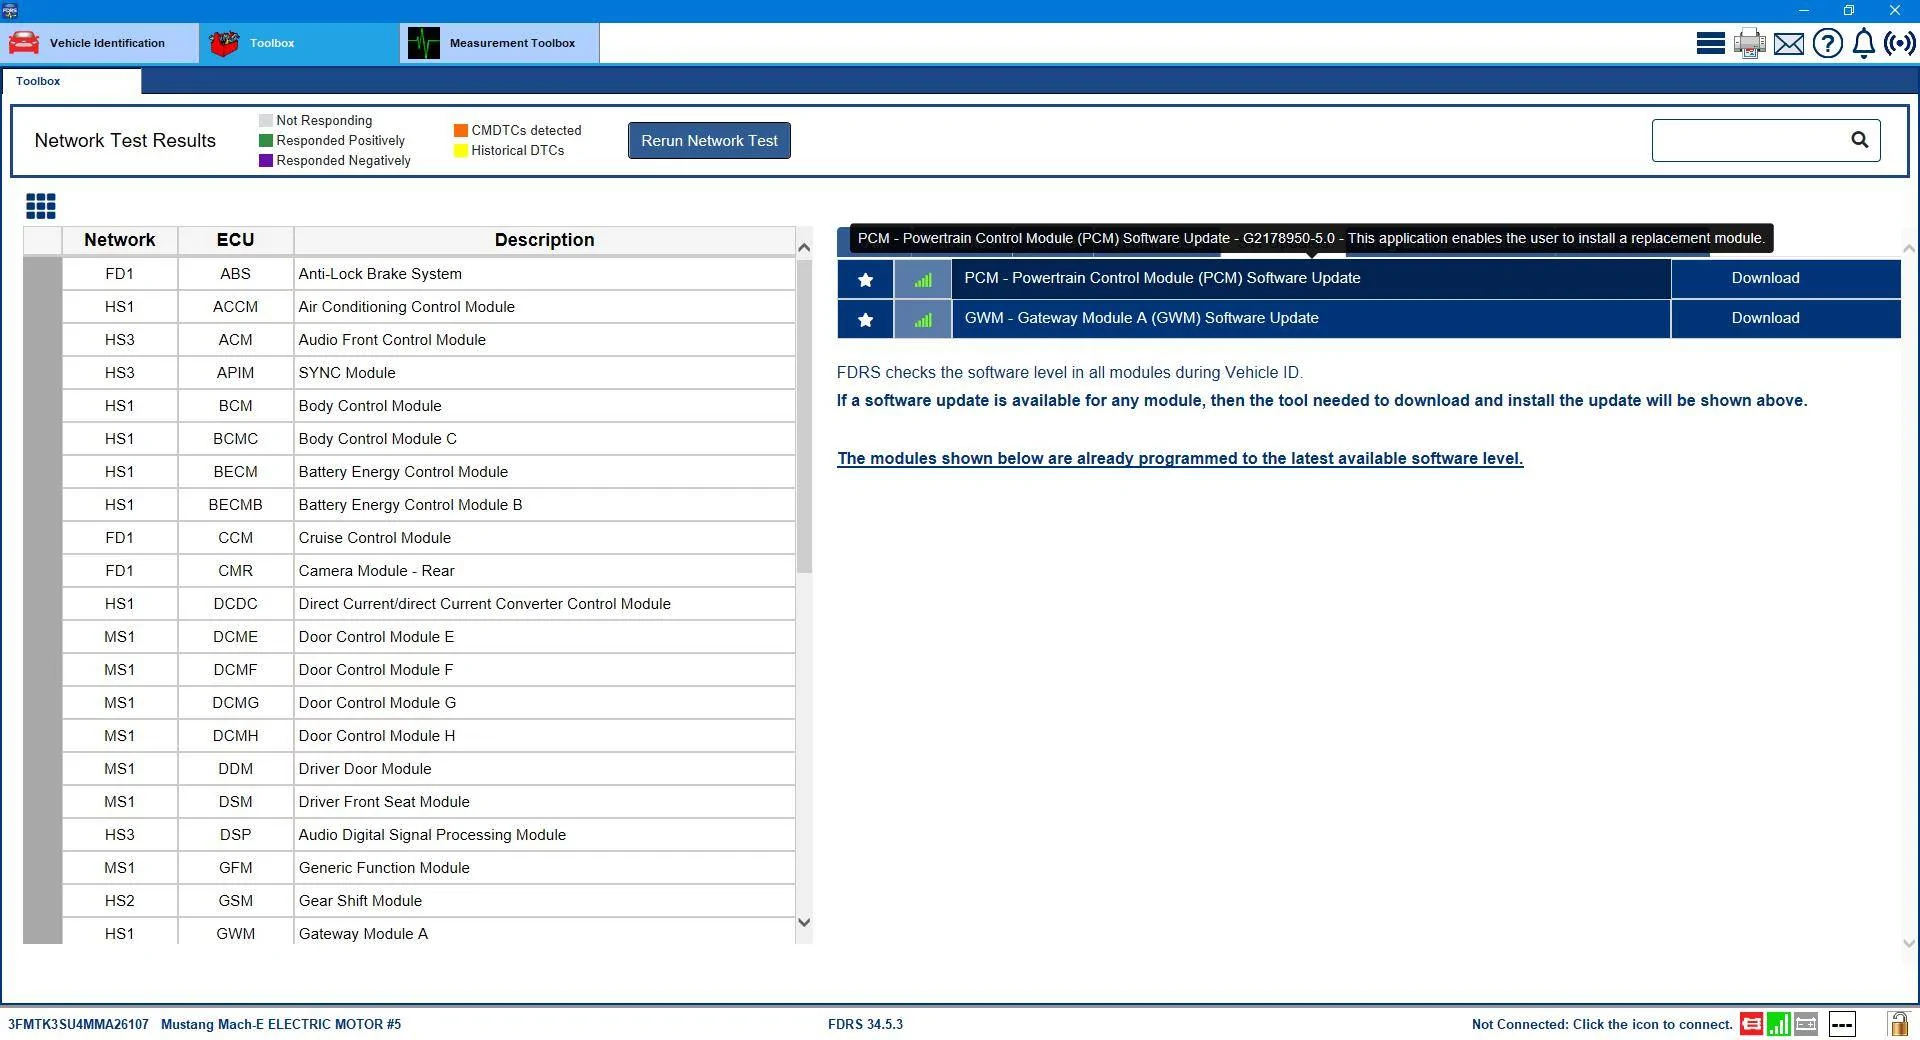
Task: Select Battery Energy Control Module B row
Action: 428,505
